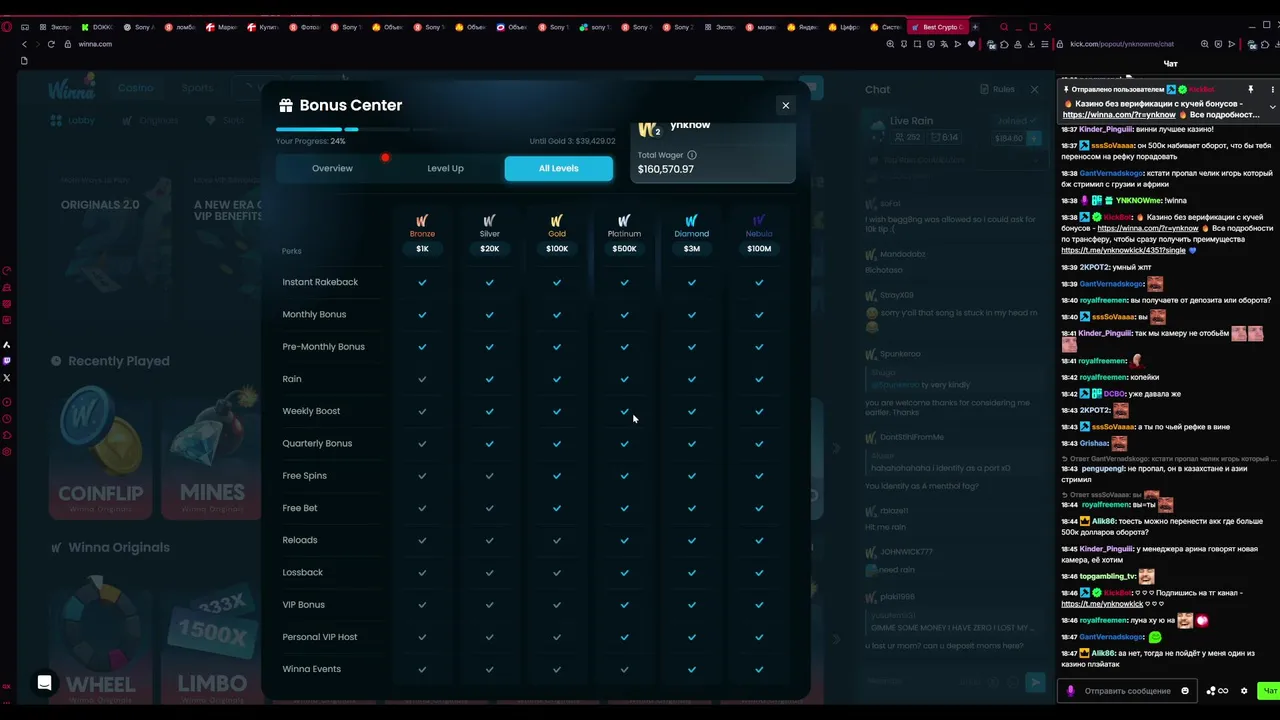
Task: Click the green Чат send button
Action: coord(1269,691)
